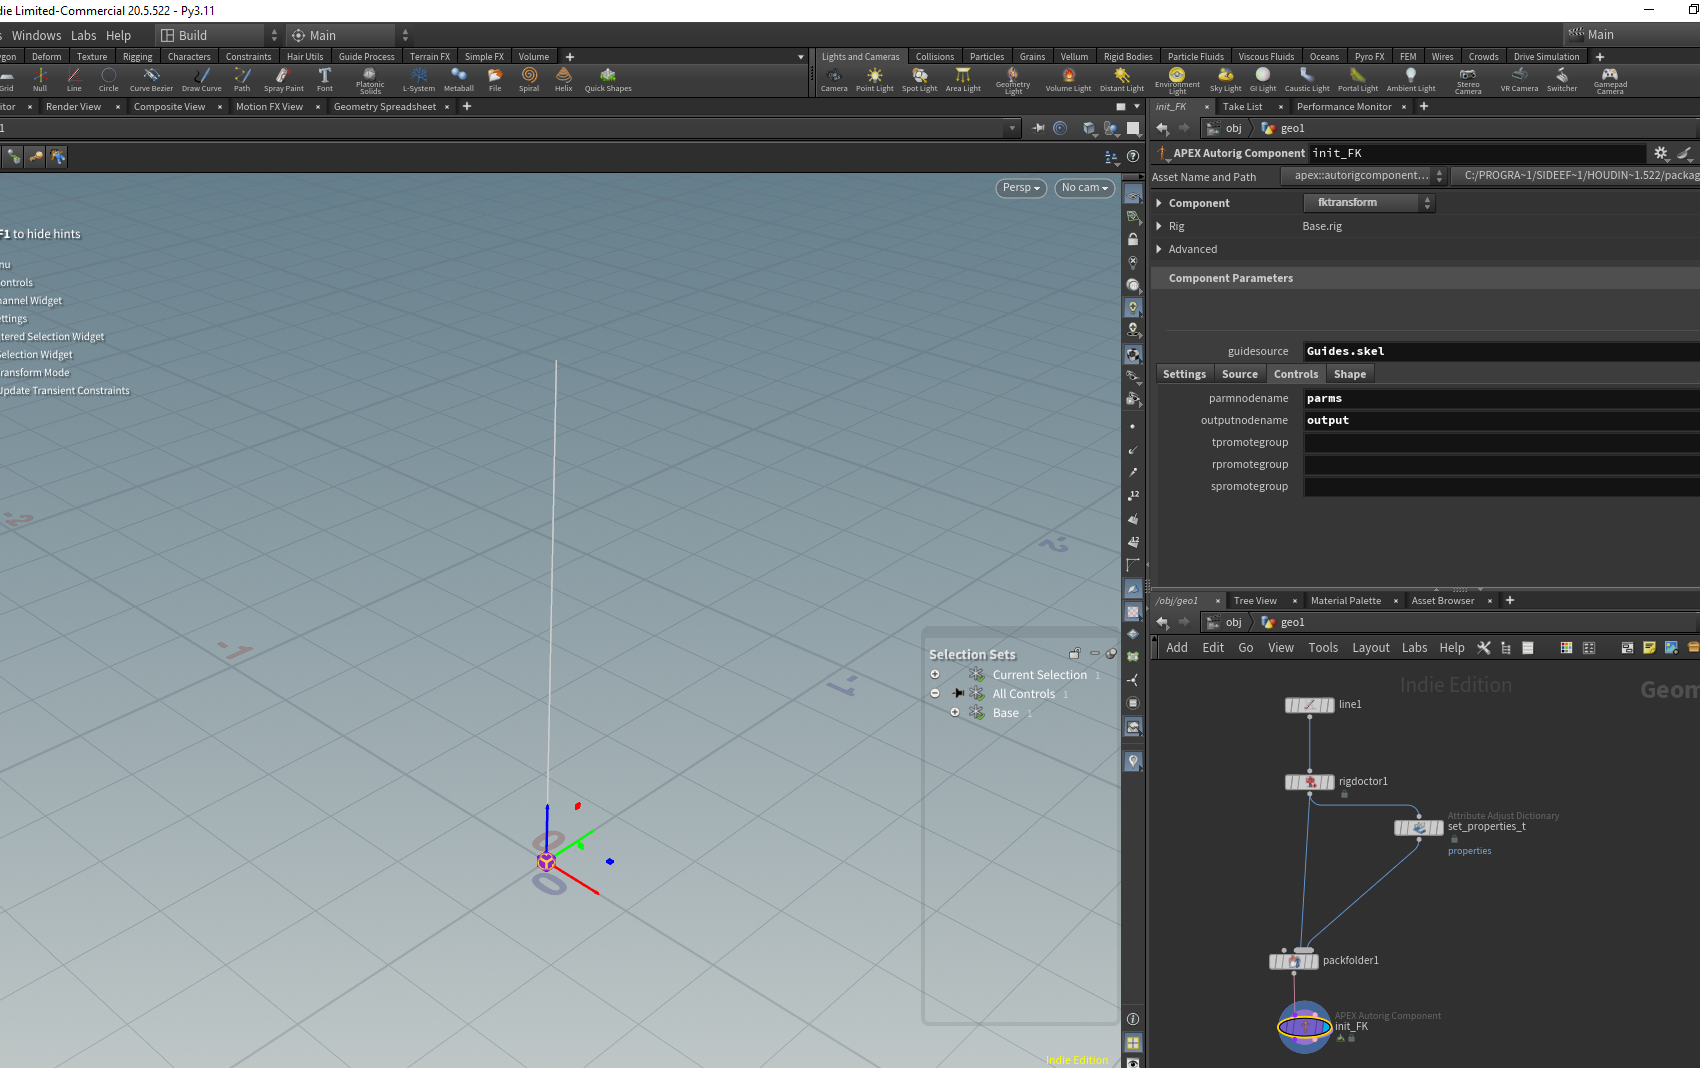Image resolution: width=1700 pixels, height=1068 pixels.
Task: Open the Geometry Spreadsheet tab
Action: pos(385,106)
